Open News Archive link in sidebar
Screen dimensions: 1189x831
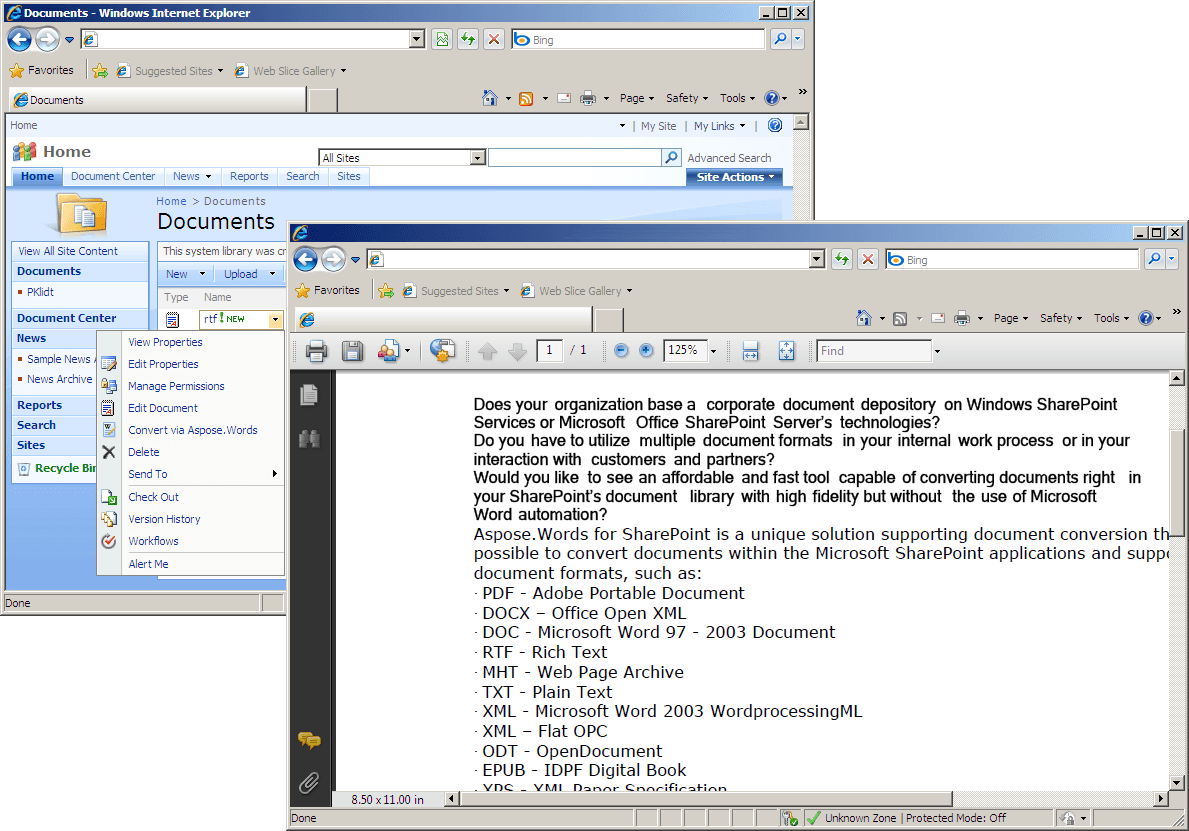click(59, 379)
